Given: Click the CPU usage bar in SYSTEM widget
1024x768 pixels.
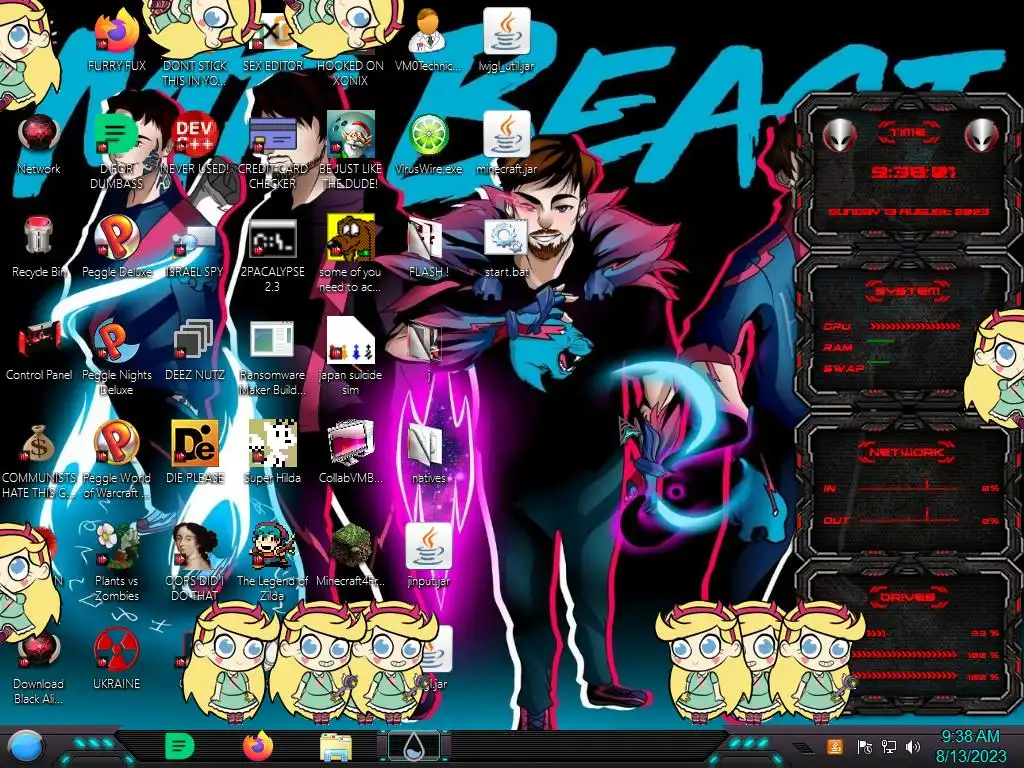Looking at the screenshot, I should (x=914, y=326).
